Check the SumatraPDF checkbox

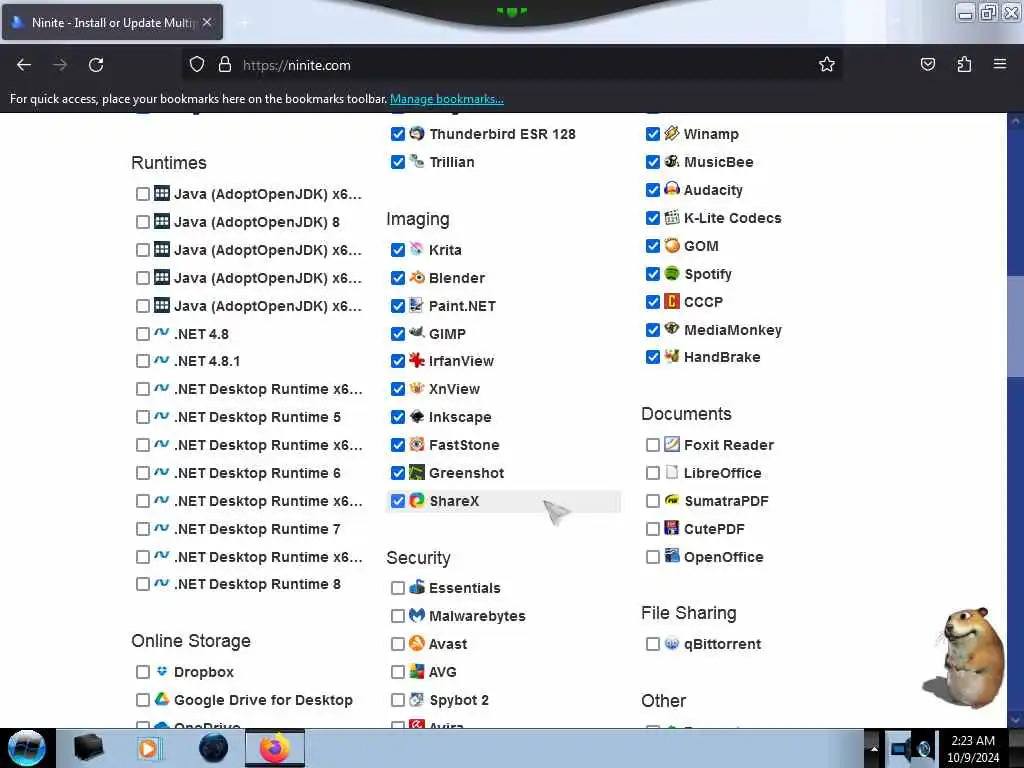[652, 501]
